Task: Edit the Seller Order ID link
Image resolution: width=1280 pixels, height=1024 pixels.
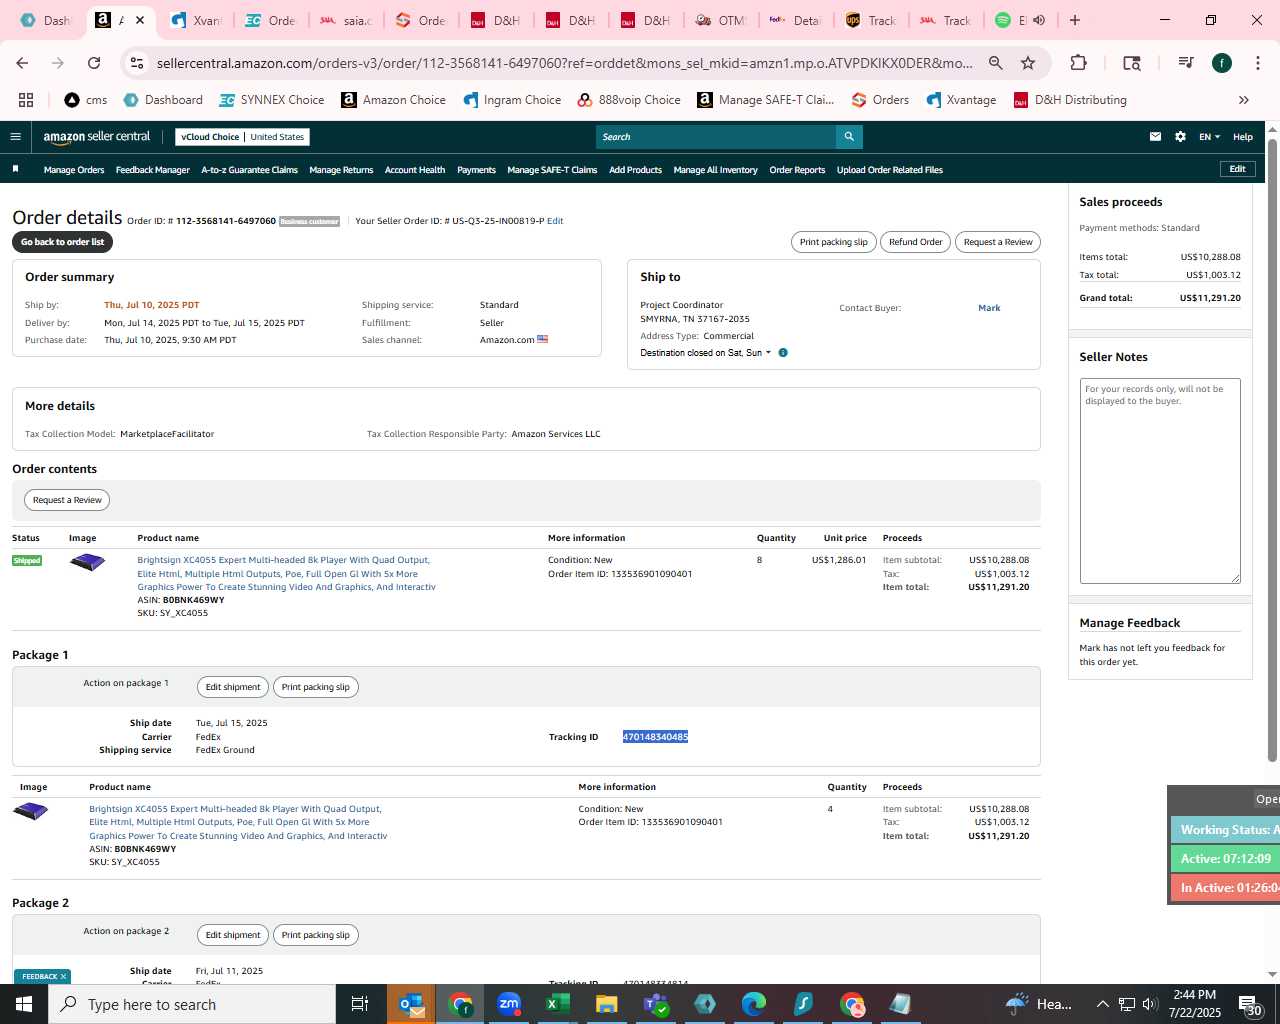Action: coord(555,221)
